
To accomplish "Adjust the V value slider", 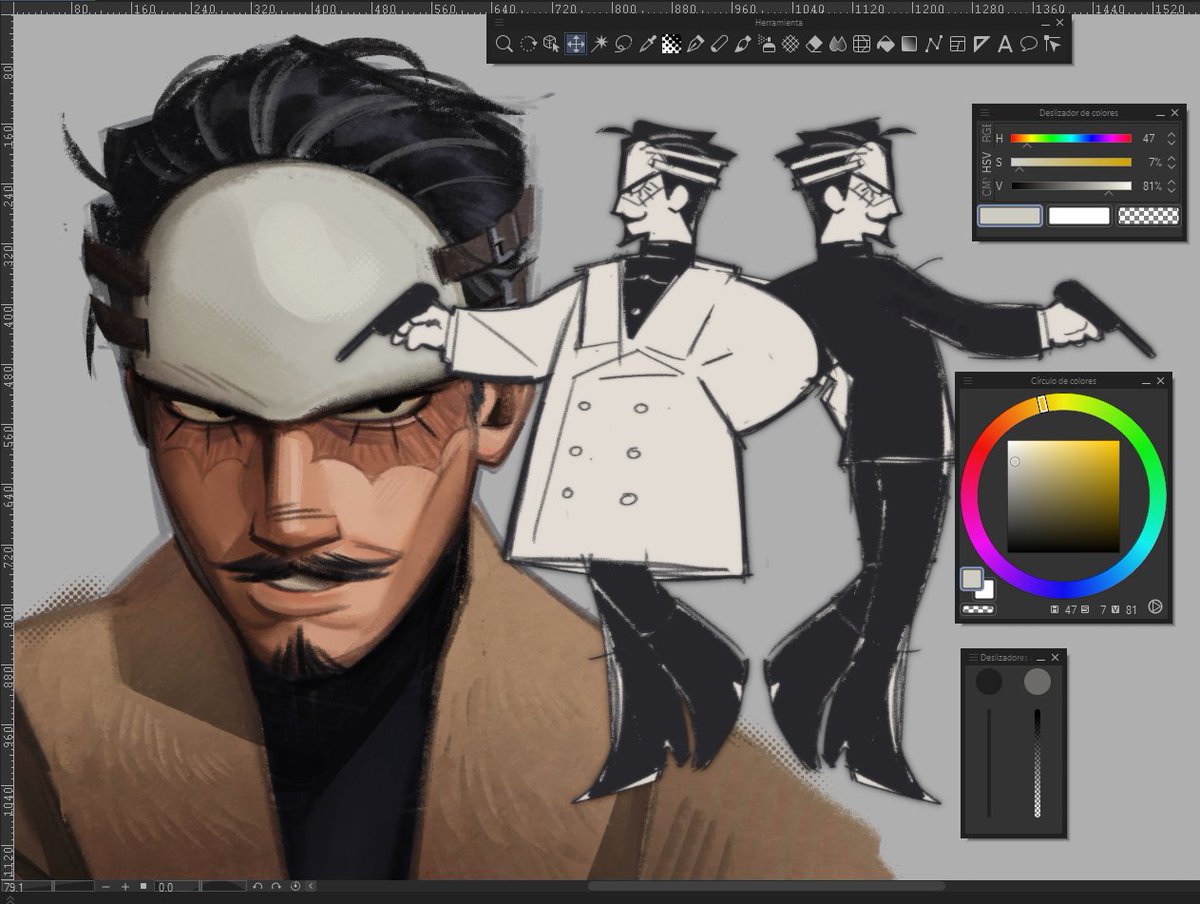I will (1071, 186).
